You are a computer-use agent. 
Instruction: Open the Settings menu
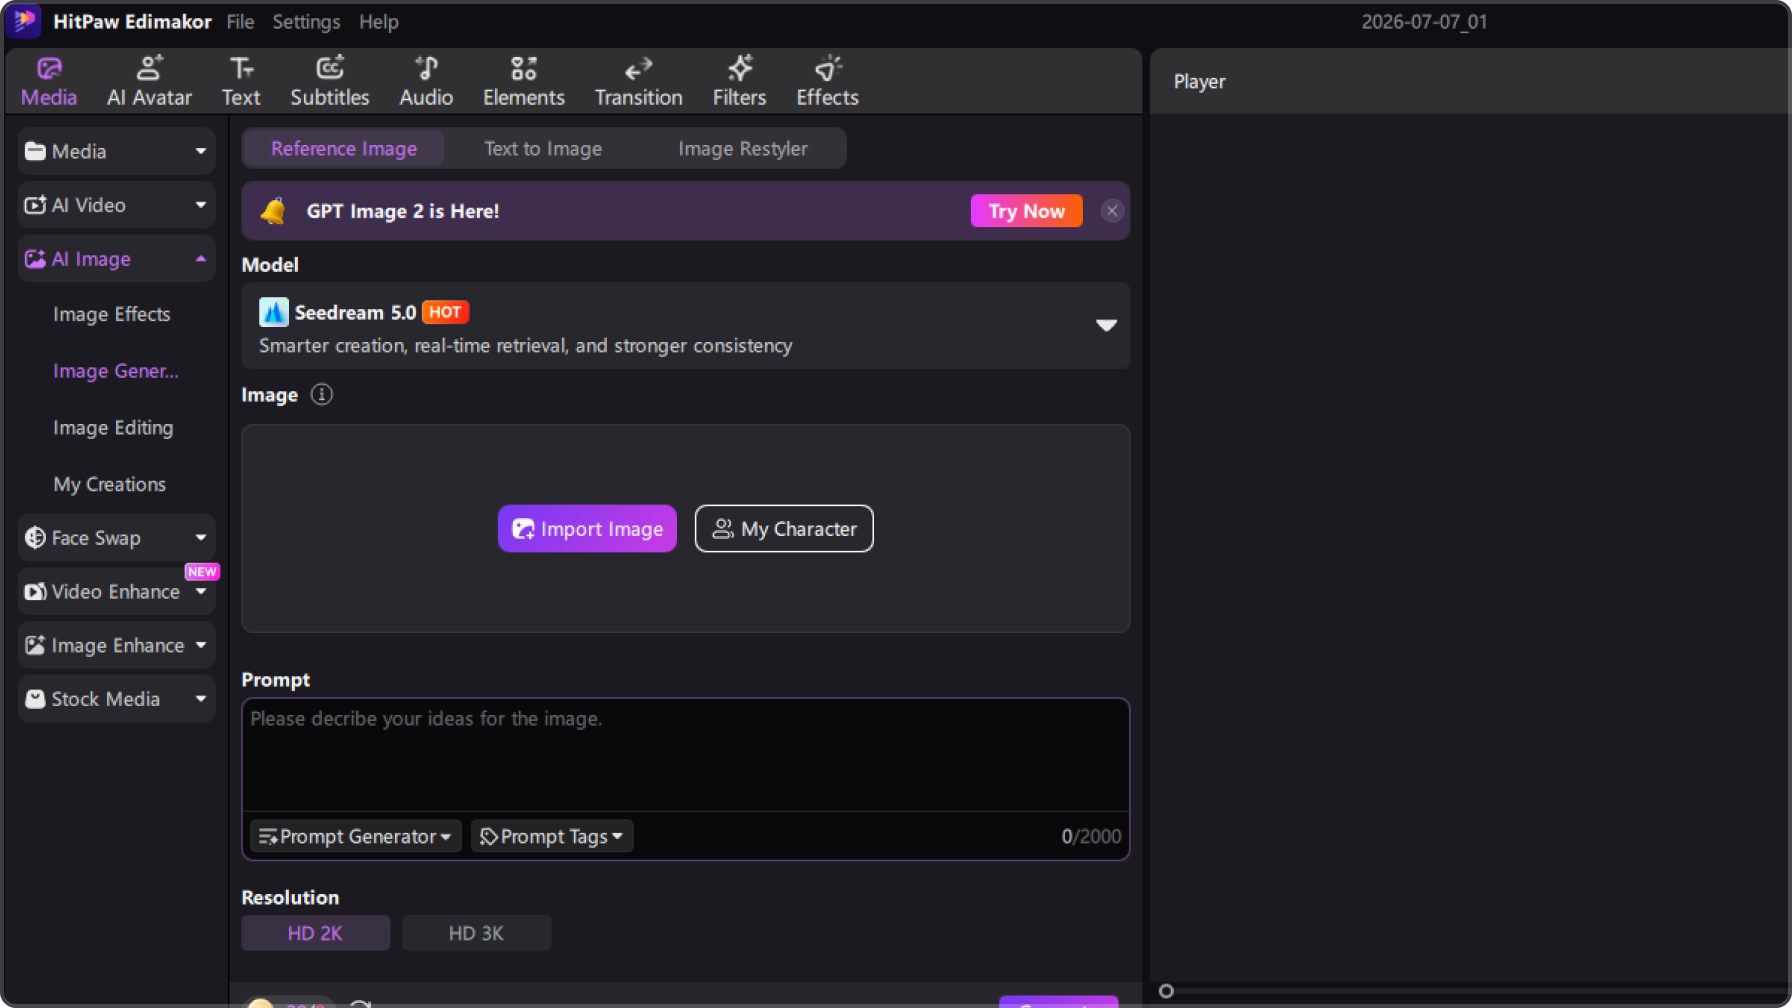pos(306,22)
